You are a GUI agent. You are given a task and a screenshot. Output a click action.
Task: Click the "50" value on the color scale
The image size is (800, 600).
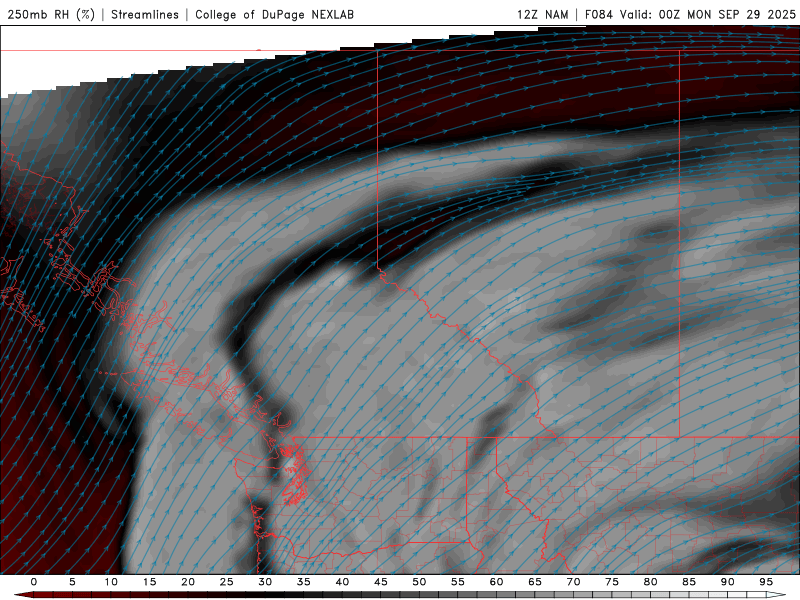click(x=419, y=582)
